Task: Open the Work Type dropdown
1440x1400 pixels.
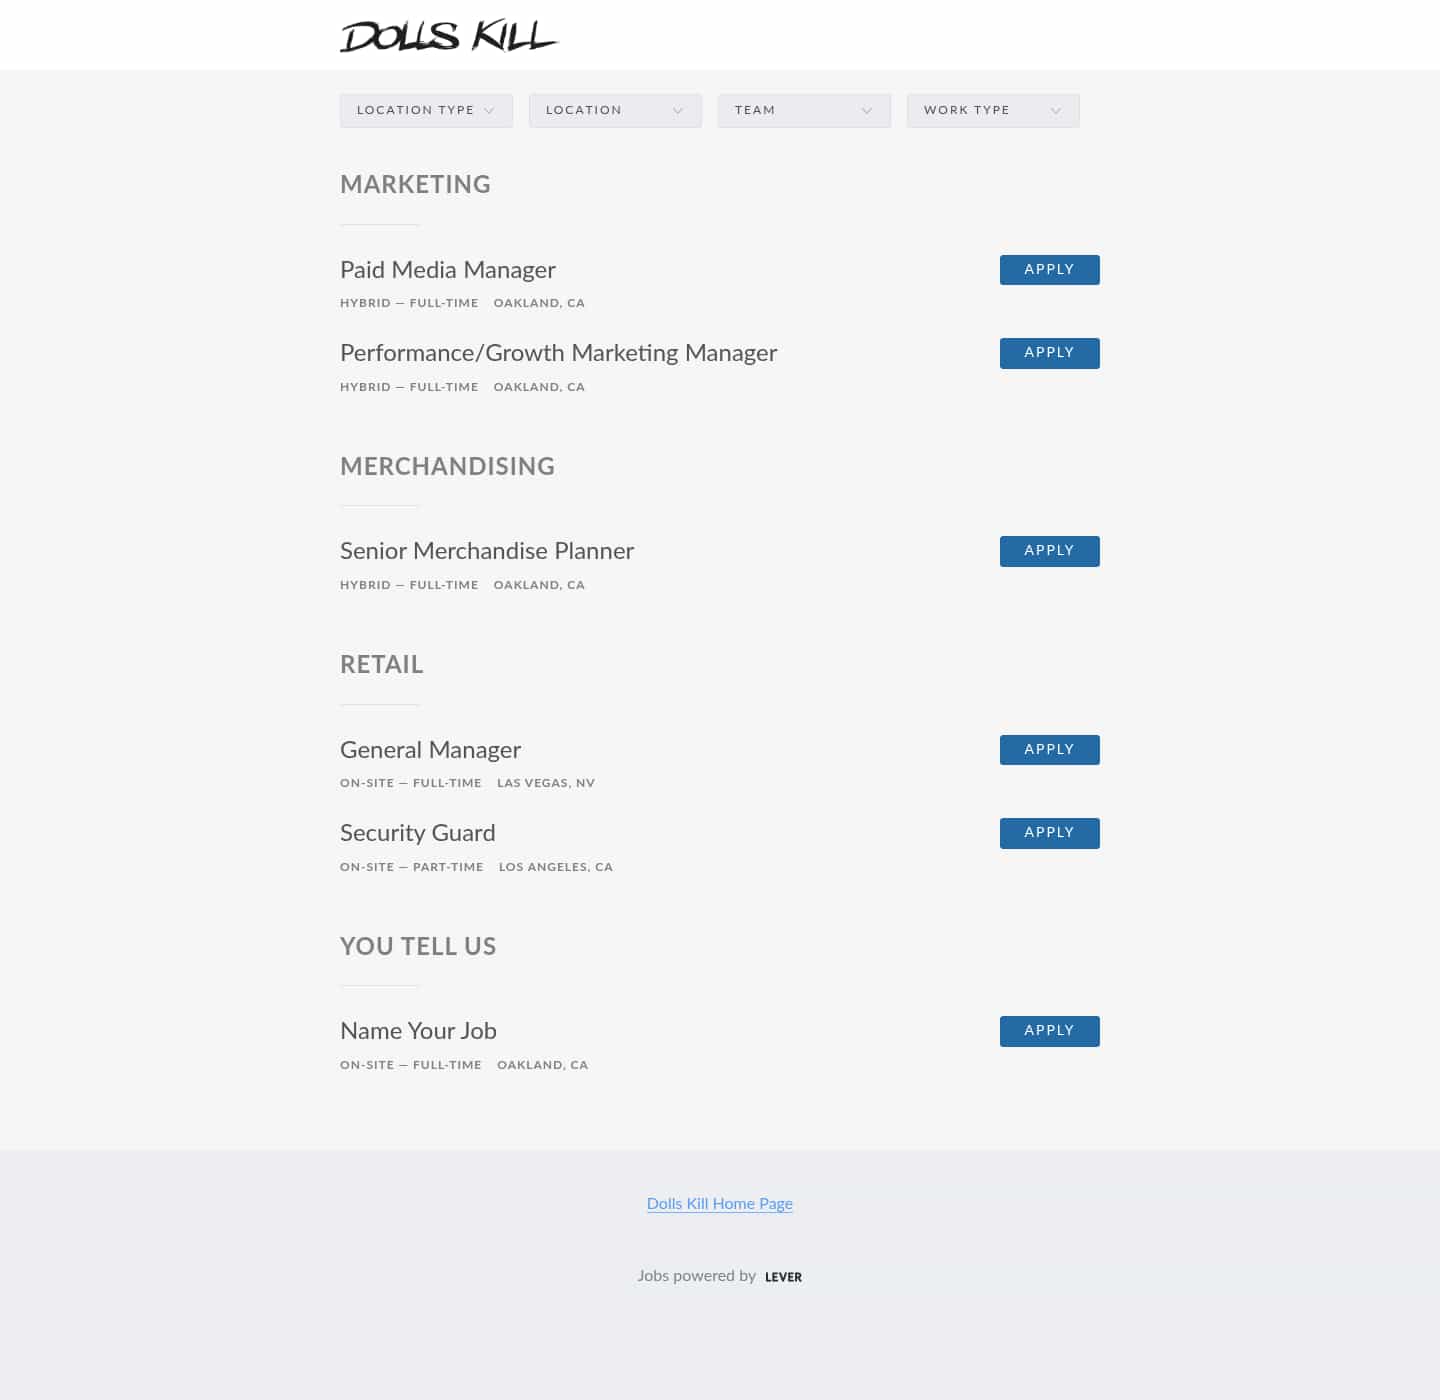Action: coord(992,110)
